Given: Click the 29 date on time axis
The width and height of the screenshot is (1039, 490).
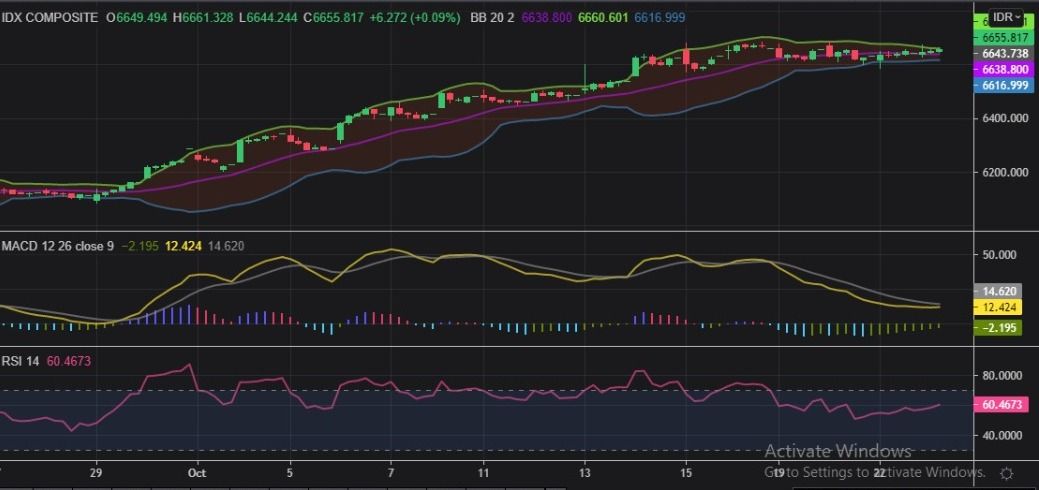Looking at the screenshot, I should (x=97, y=473).
